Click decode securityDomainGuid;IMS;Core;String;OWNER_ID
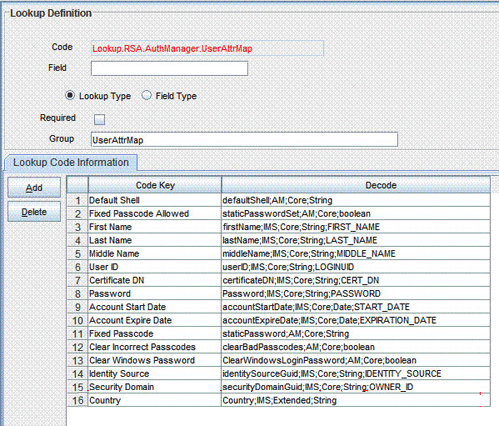499x426 pixels. [x=356, y=387]
